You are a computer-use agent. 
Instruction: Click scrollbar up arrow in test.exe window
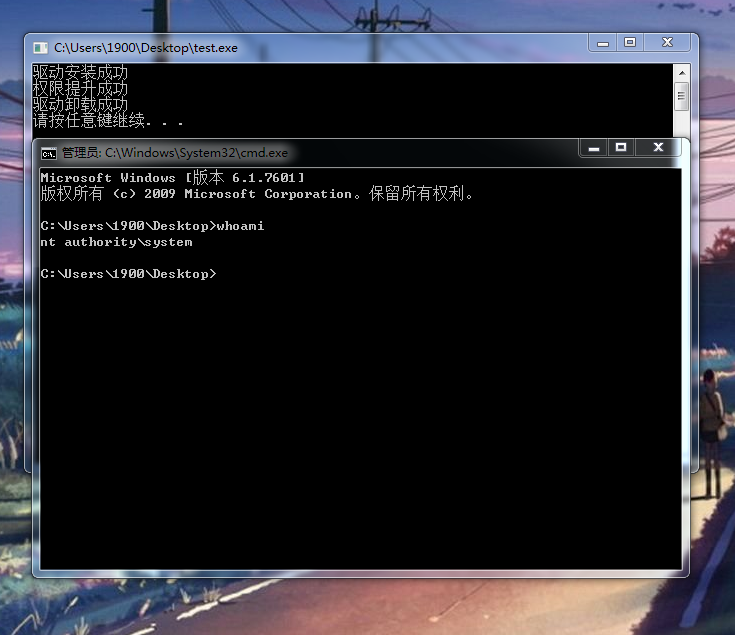(682, 73)
